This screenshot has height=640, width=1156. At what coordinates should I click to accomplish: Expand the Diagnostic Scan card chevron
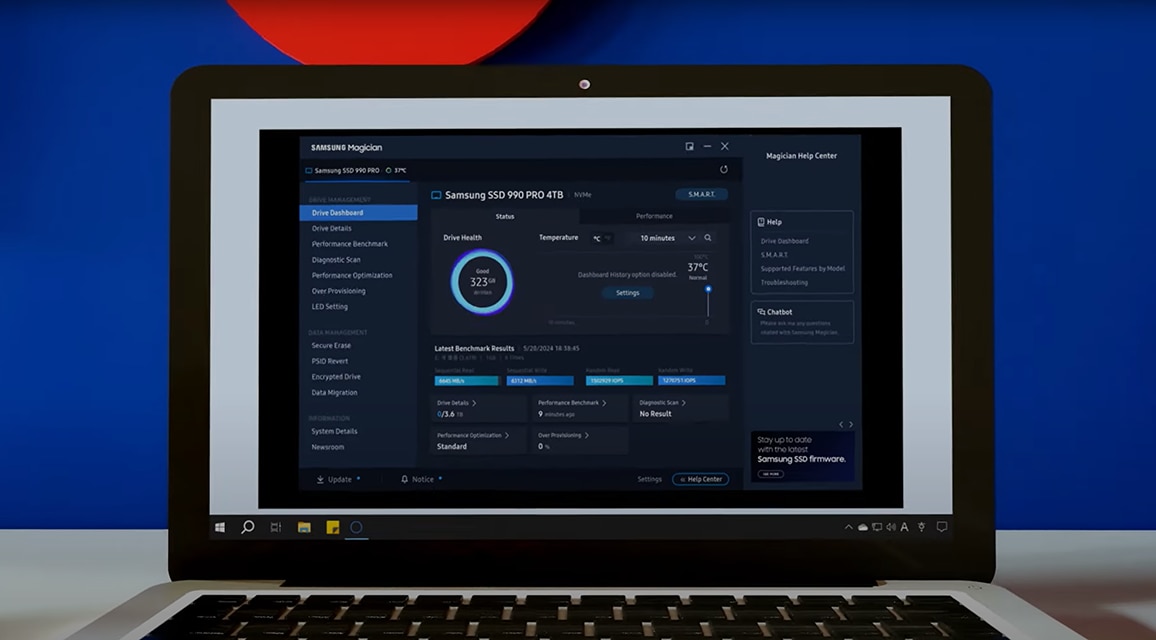(683, 403)
